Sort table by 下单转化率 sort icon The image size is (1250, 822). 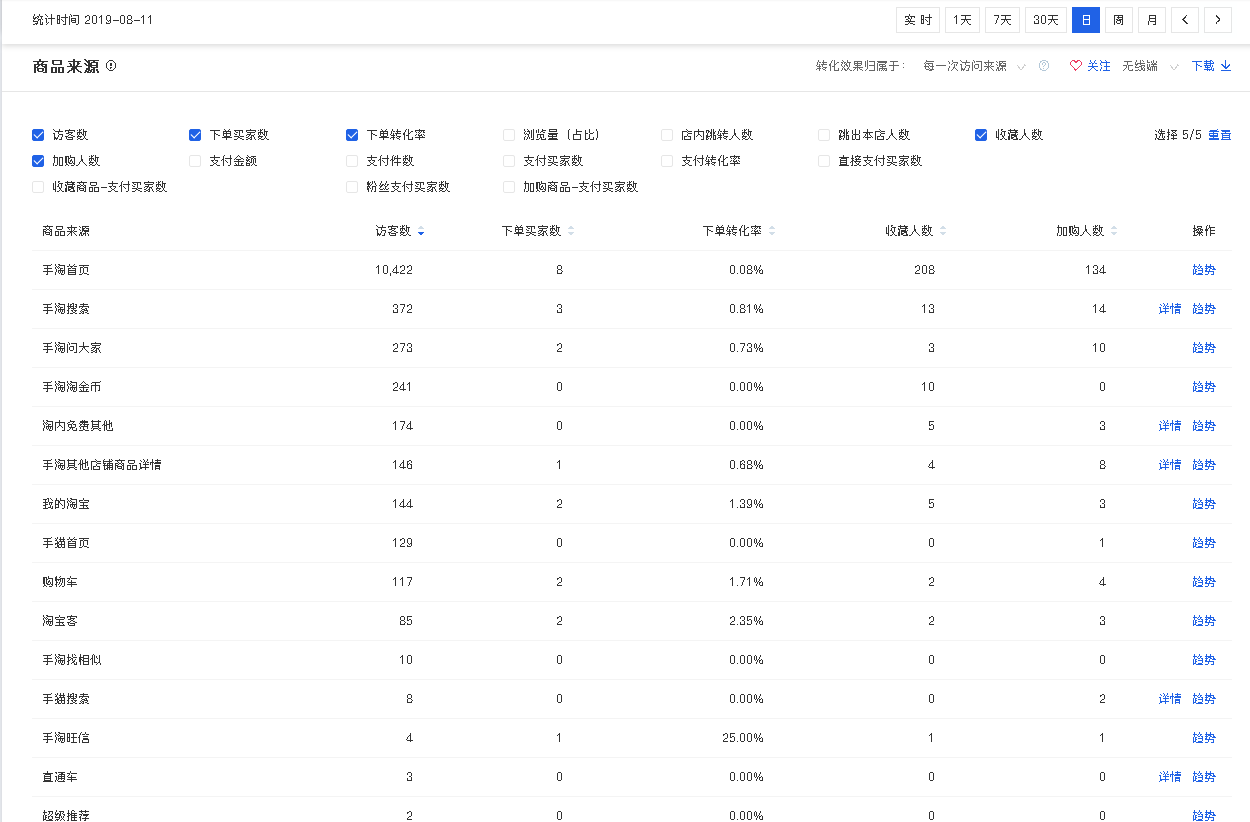click(771, 231)
